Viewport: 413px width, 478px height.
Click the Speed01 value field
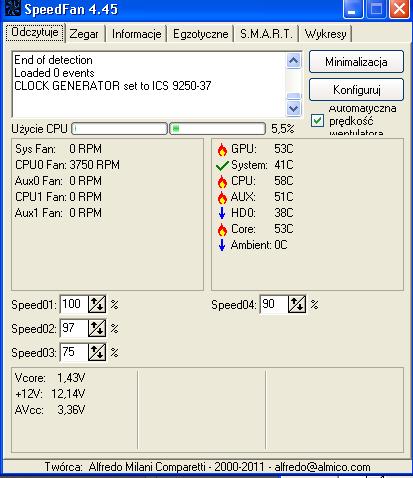(x=74, y=304)
